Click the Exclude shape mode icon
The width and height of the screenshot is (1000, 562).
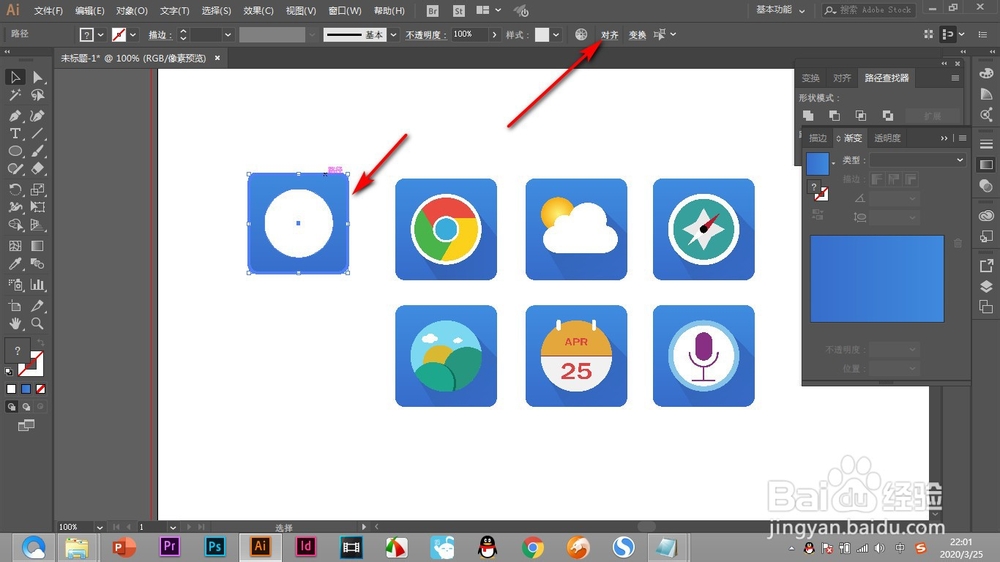click(887, 115)
